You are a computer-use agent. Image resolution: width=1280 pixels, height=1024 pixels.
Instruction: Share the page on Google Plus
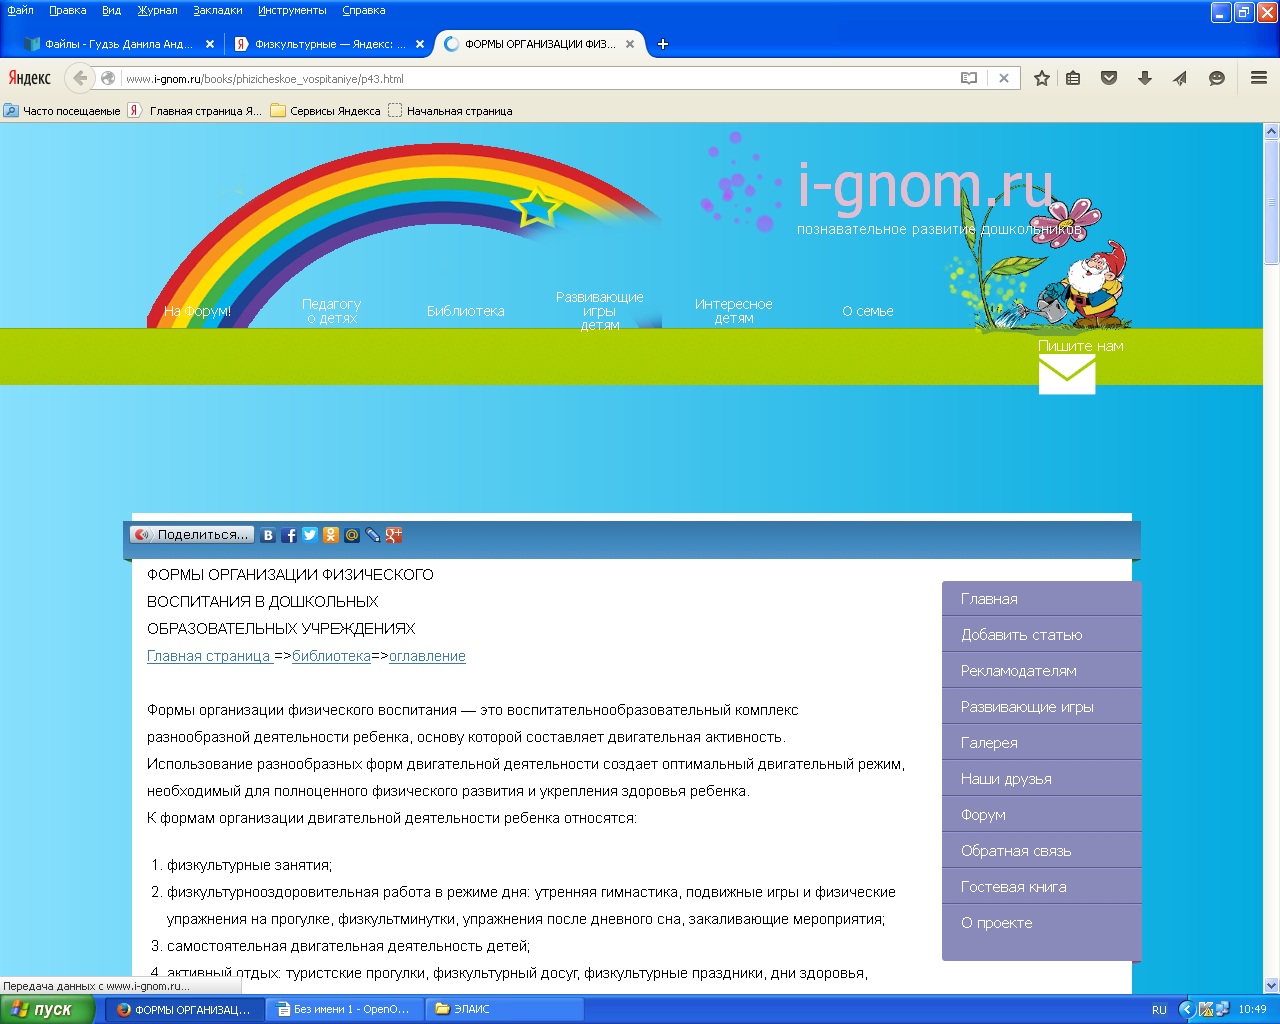tap(394, 535)
